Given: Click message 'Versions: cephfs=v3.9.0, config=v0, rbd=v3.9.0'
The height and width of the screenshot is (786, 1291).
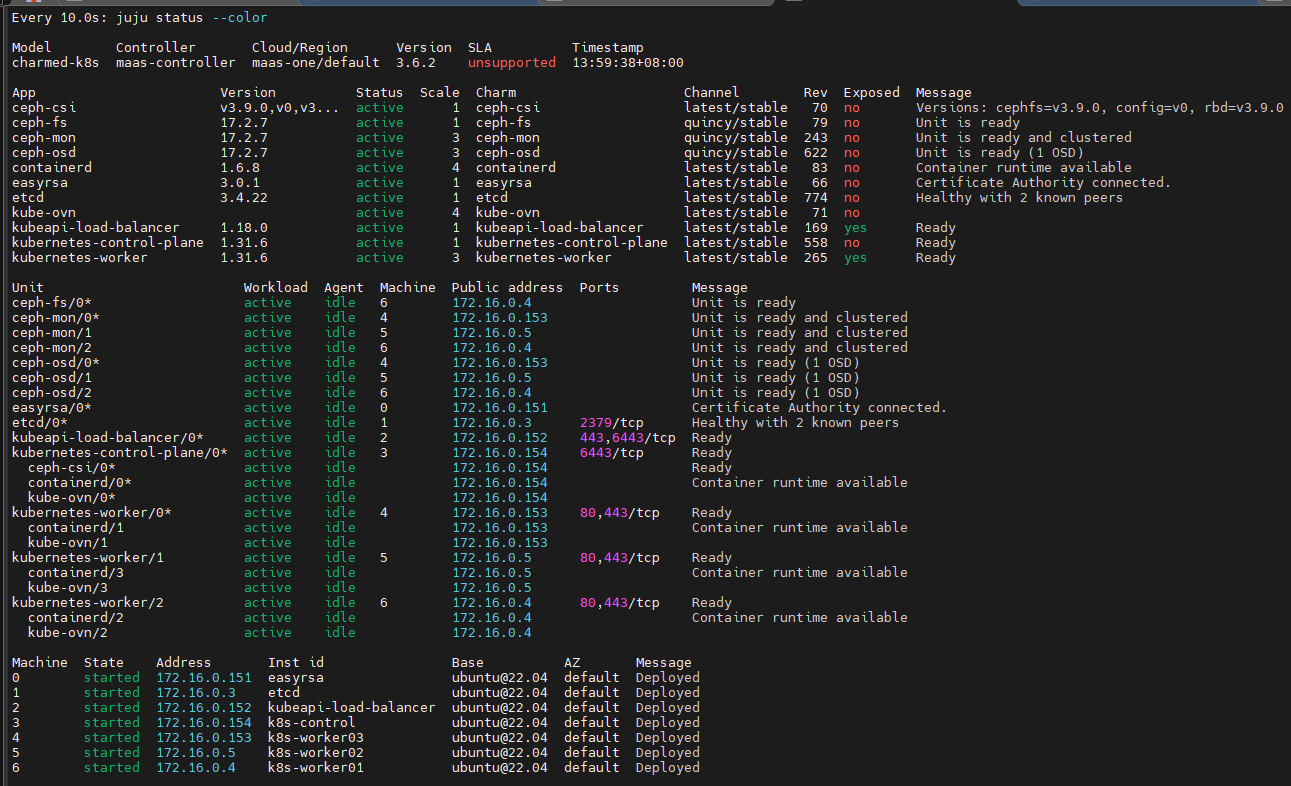Looking at the screenshot, I should point(1099,108).
